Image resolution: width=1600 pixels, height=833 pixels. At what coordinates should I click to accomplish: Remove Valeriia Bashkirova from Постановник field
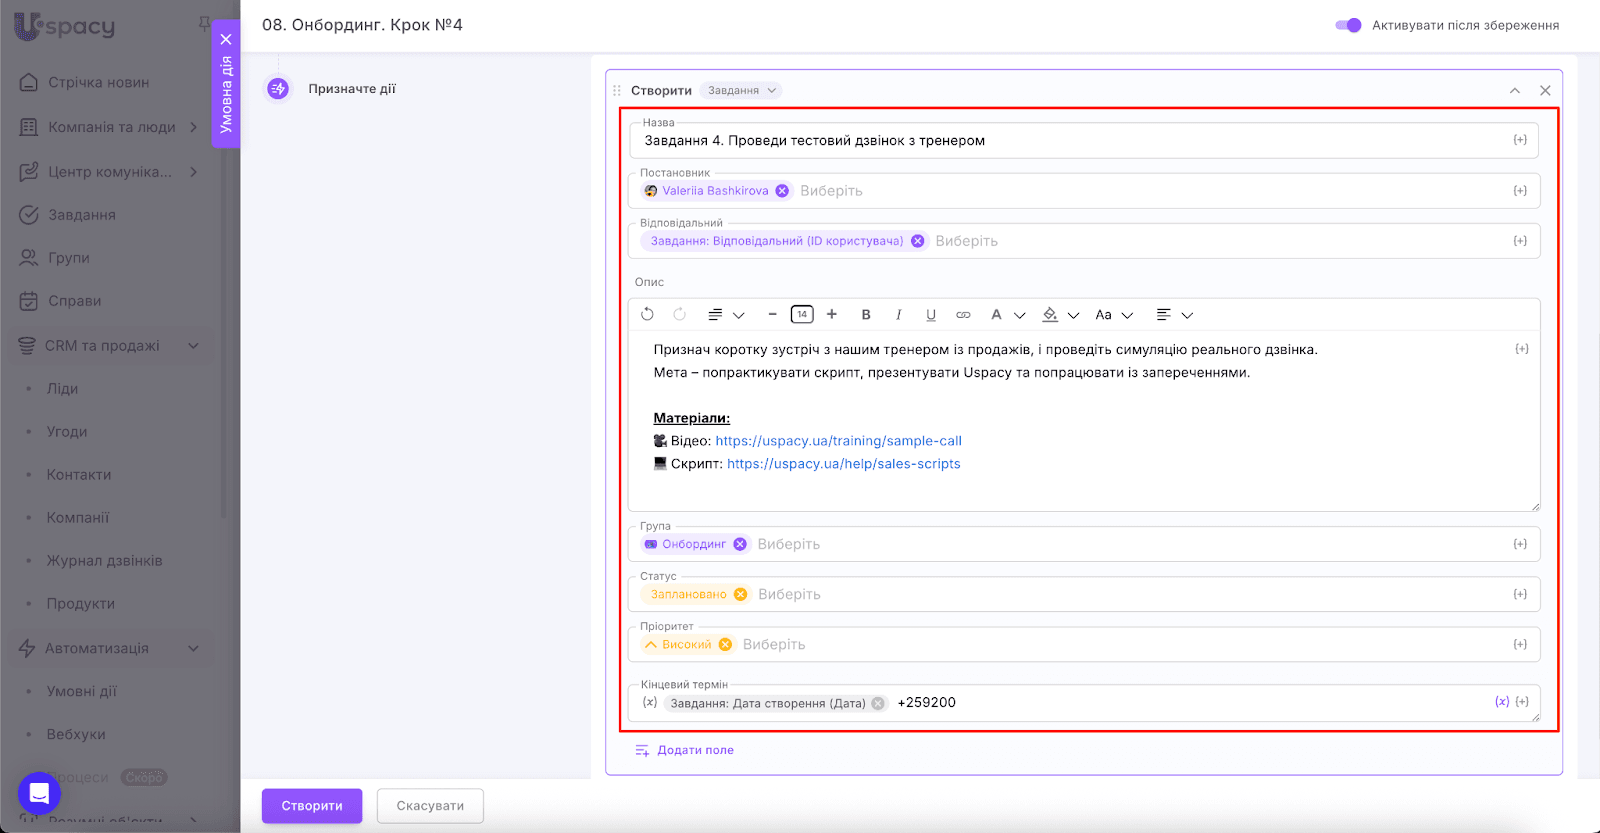[782, 191]
